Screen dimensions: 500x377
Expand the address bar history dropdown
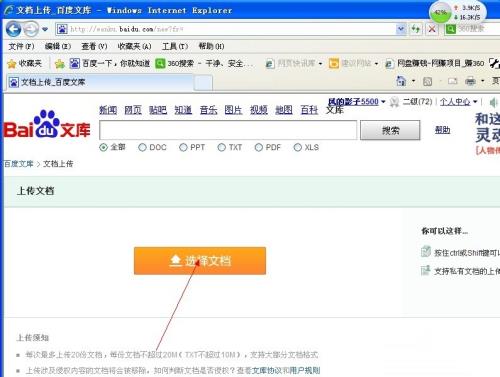401,29
